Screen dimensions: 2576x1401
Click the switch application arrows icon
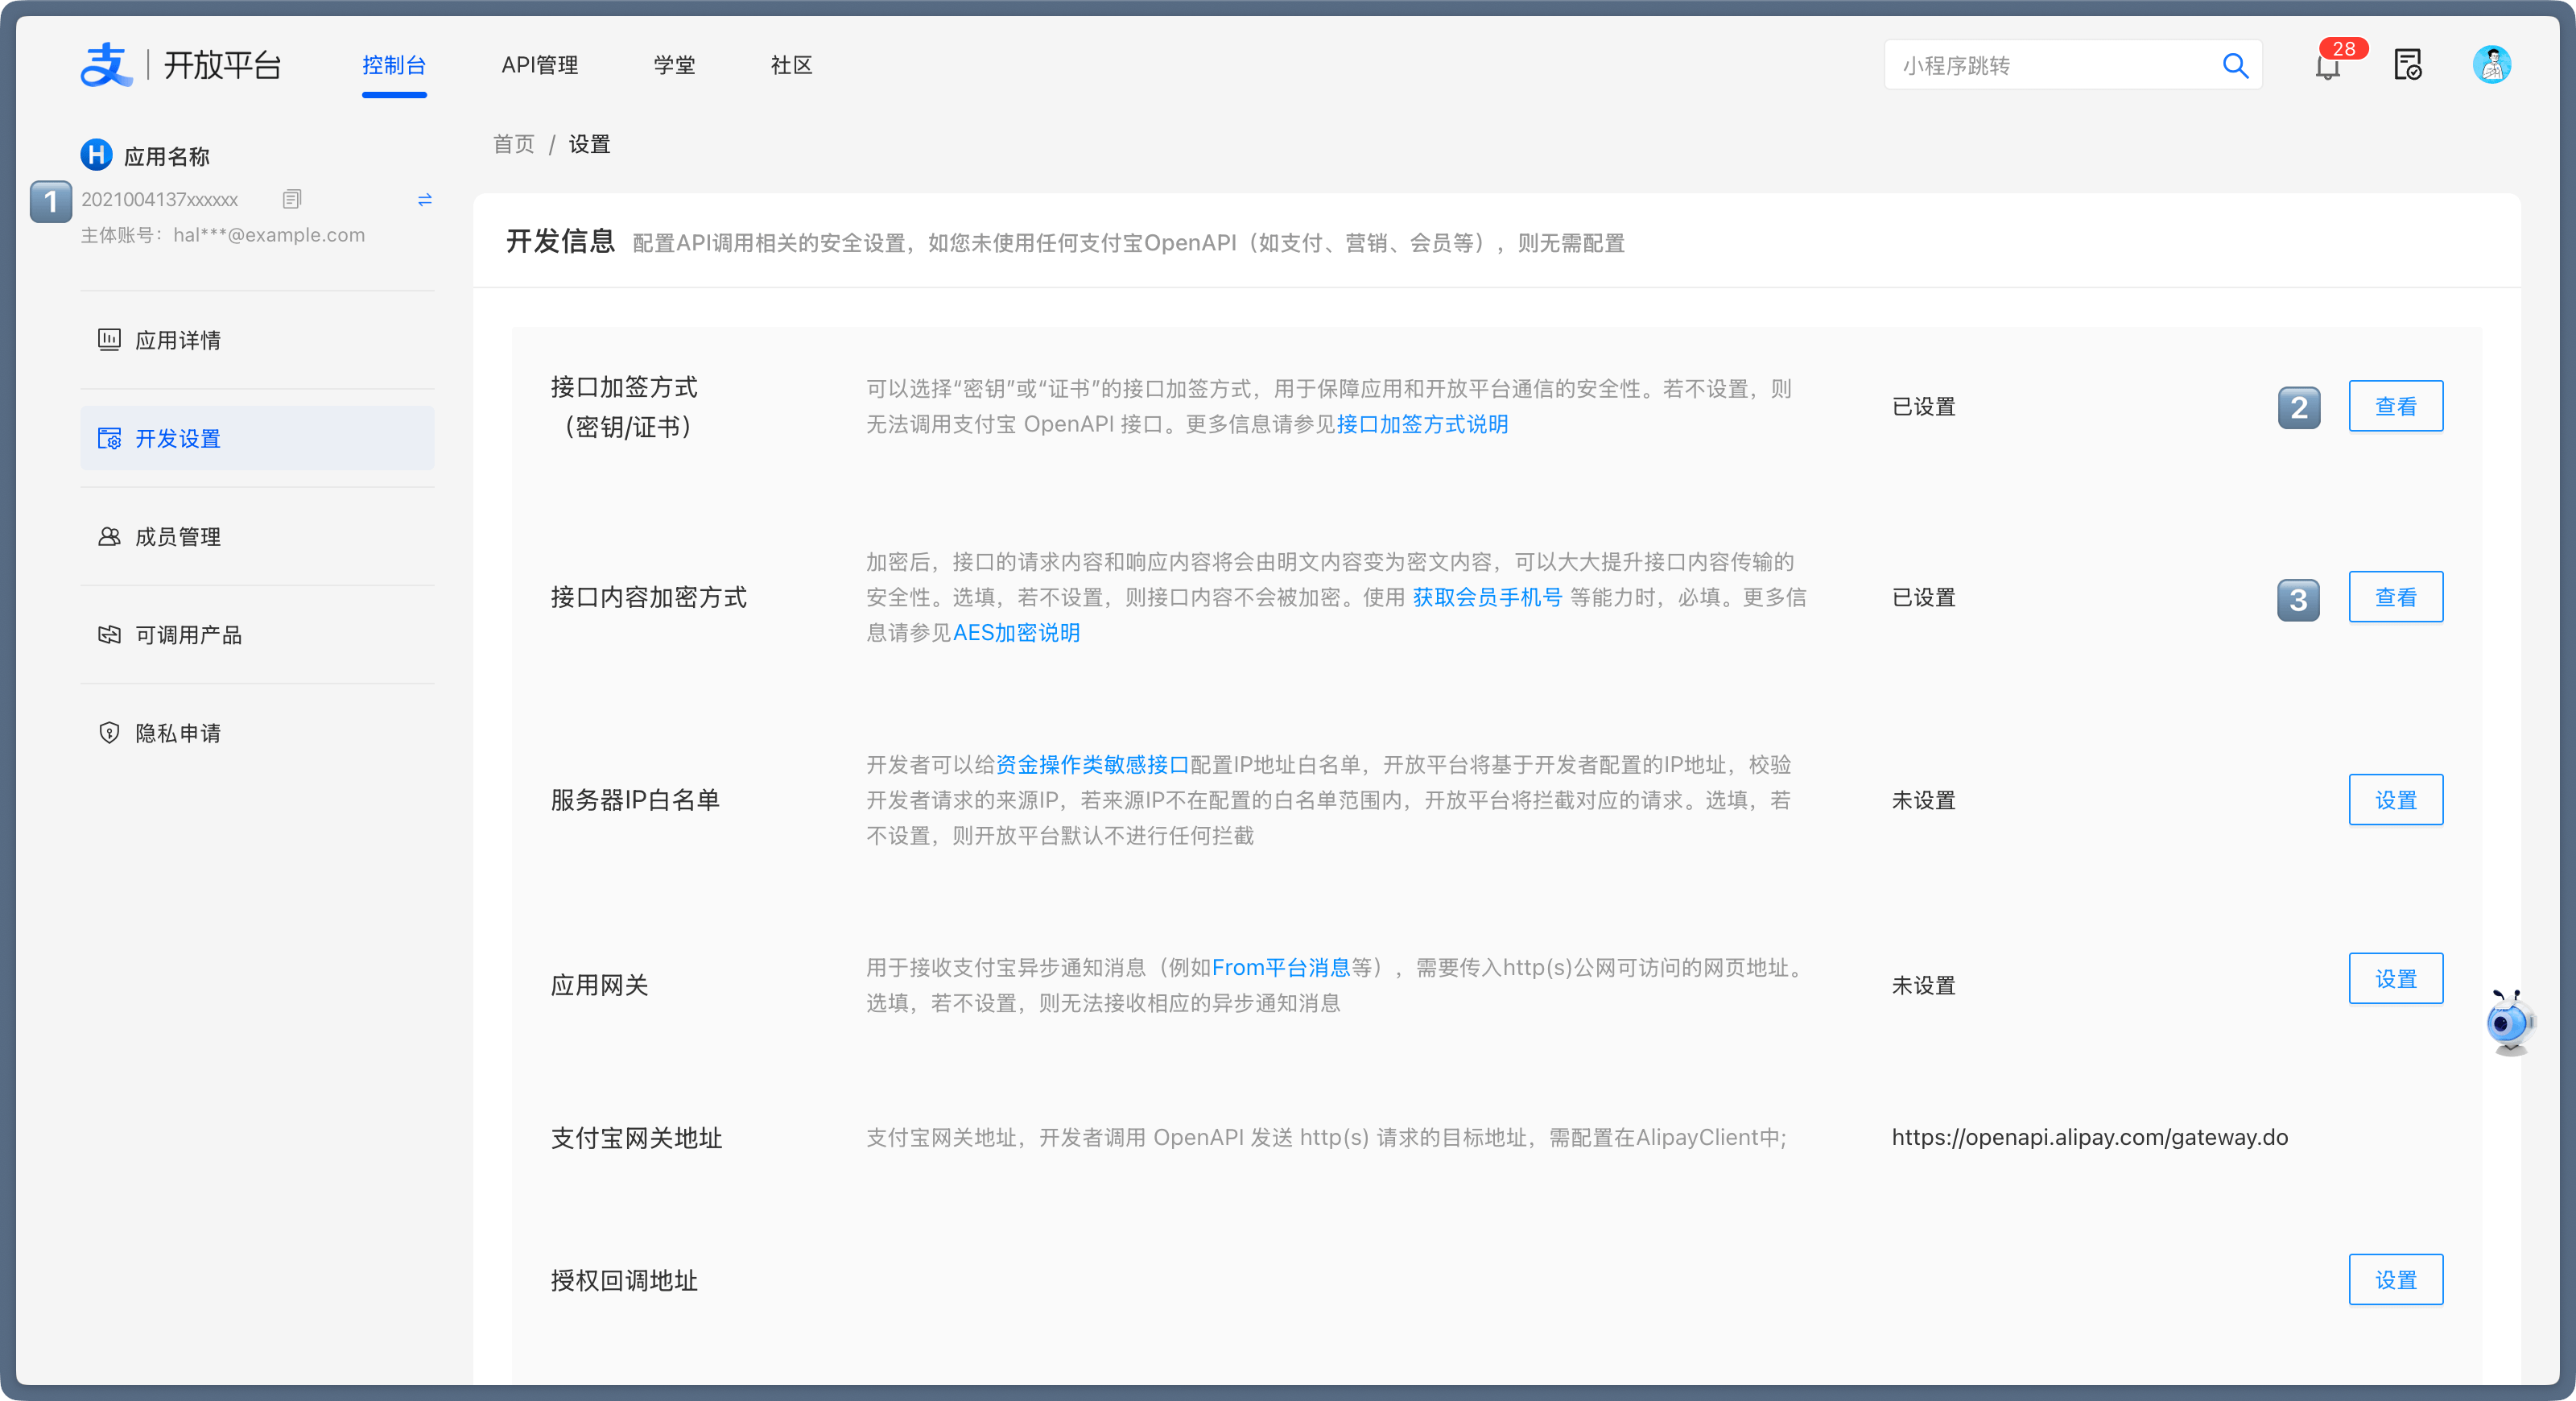[x=425, y=200]
